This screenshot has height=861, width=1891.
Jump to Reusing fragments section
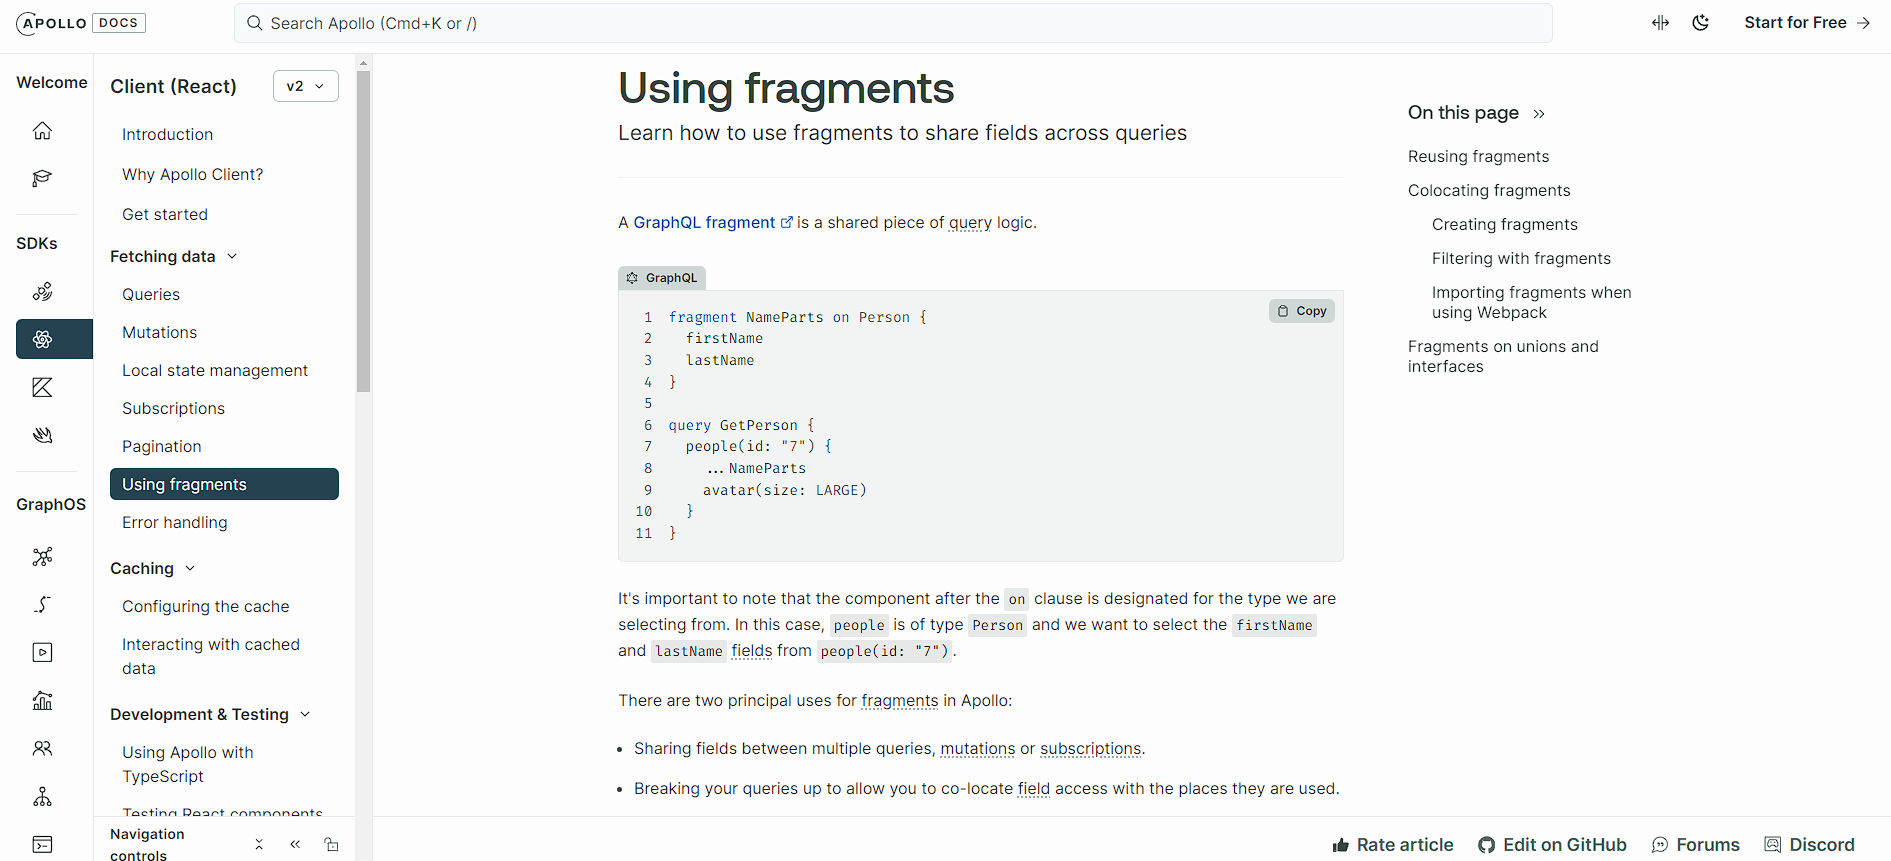click(x=1478, y=157)
